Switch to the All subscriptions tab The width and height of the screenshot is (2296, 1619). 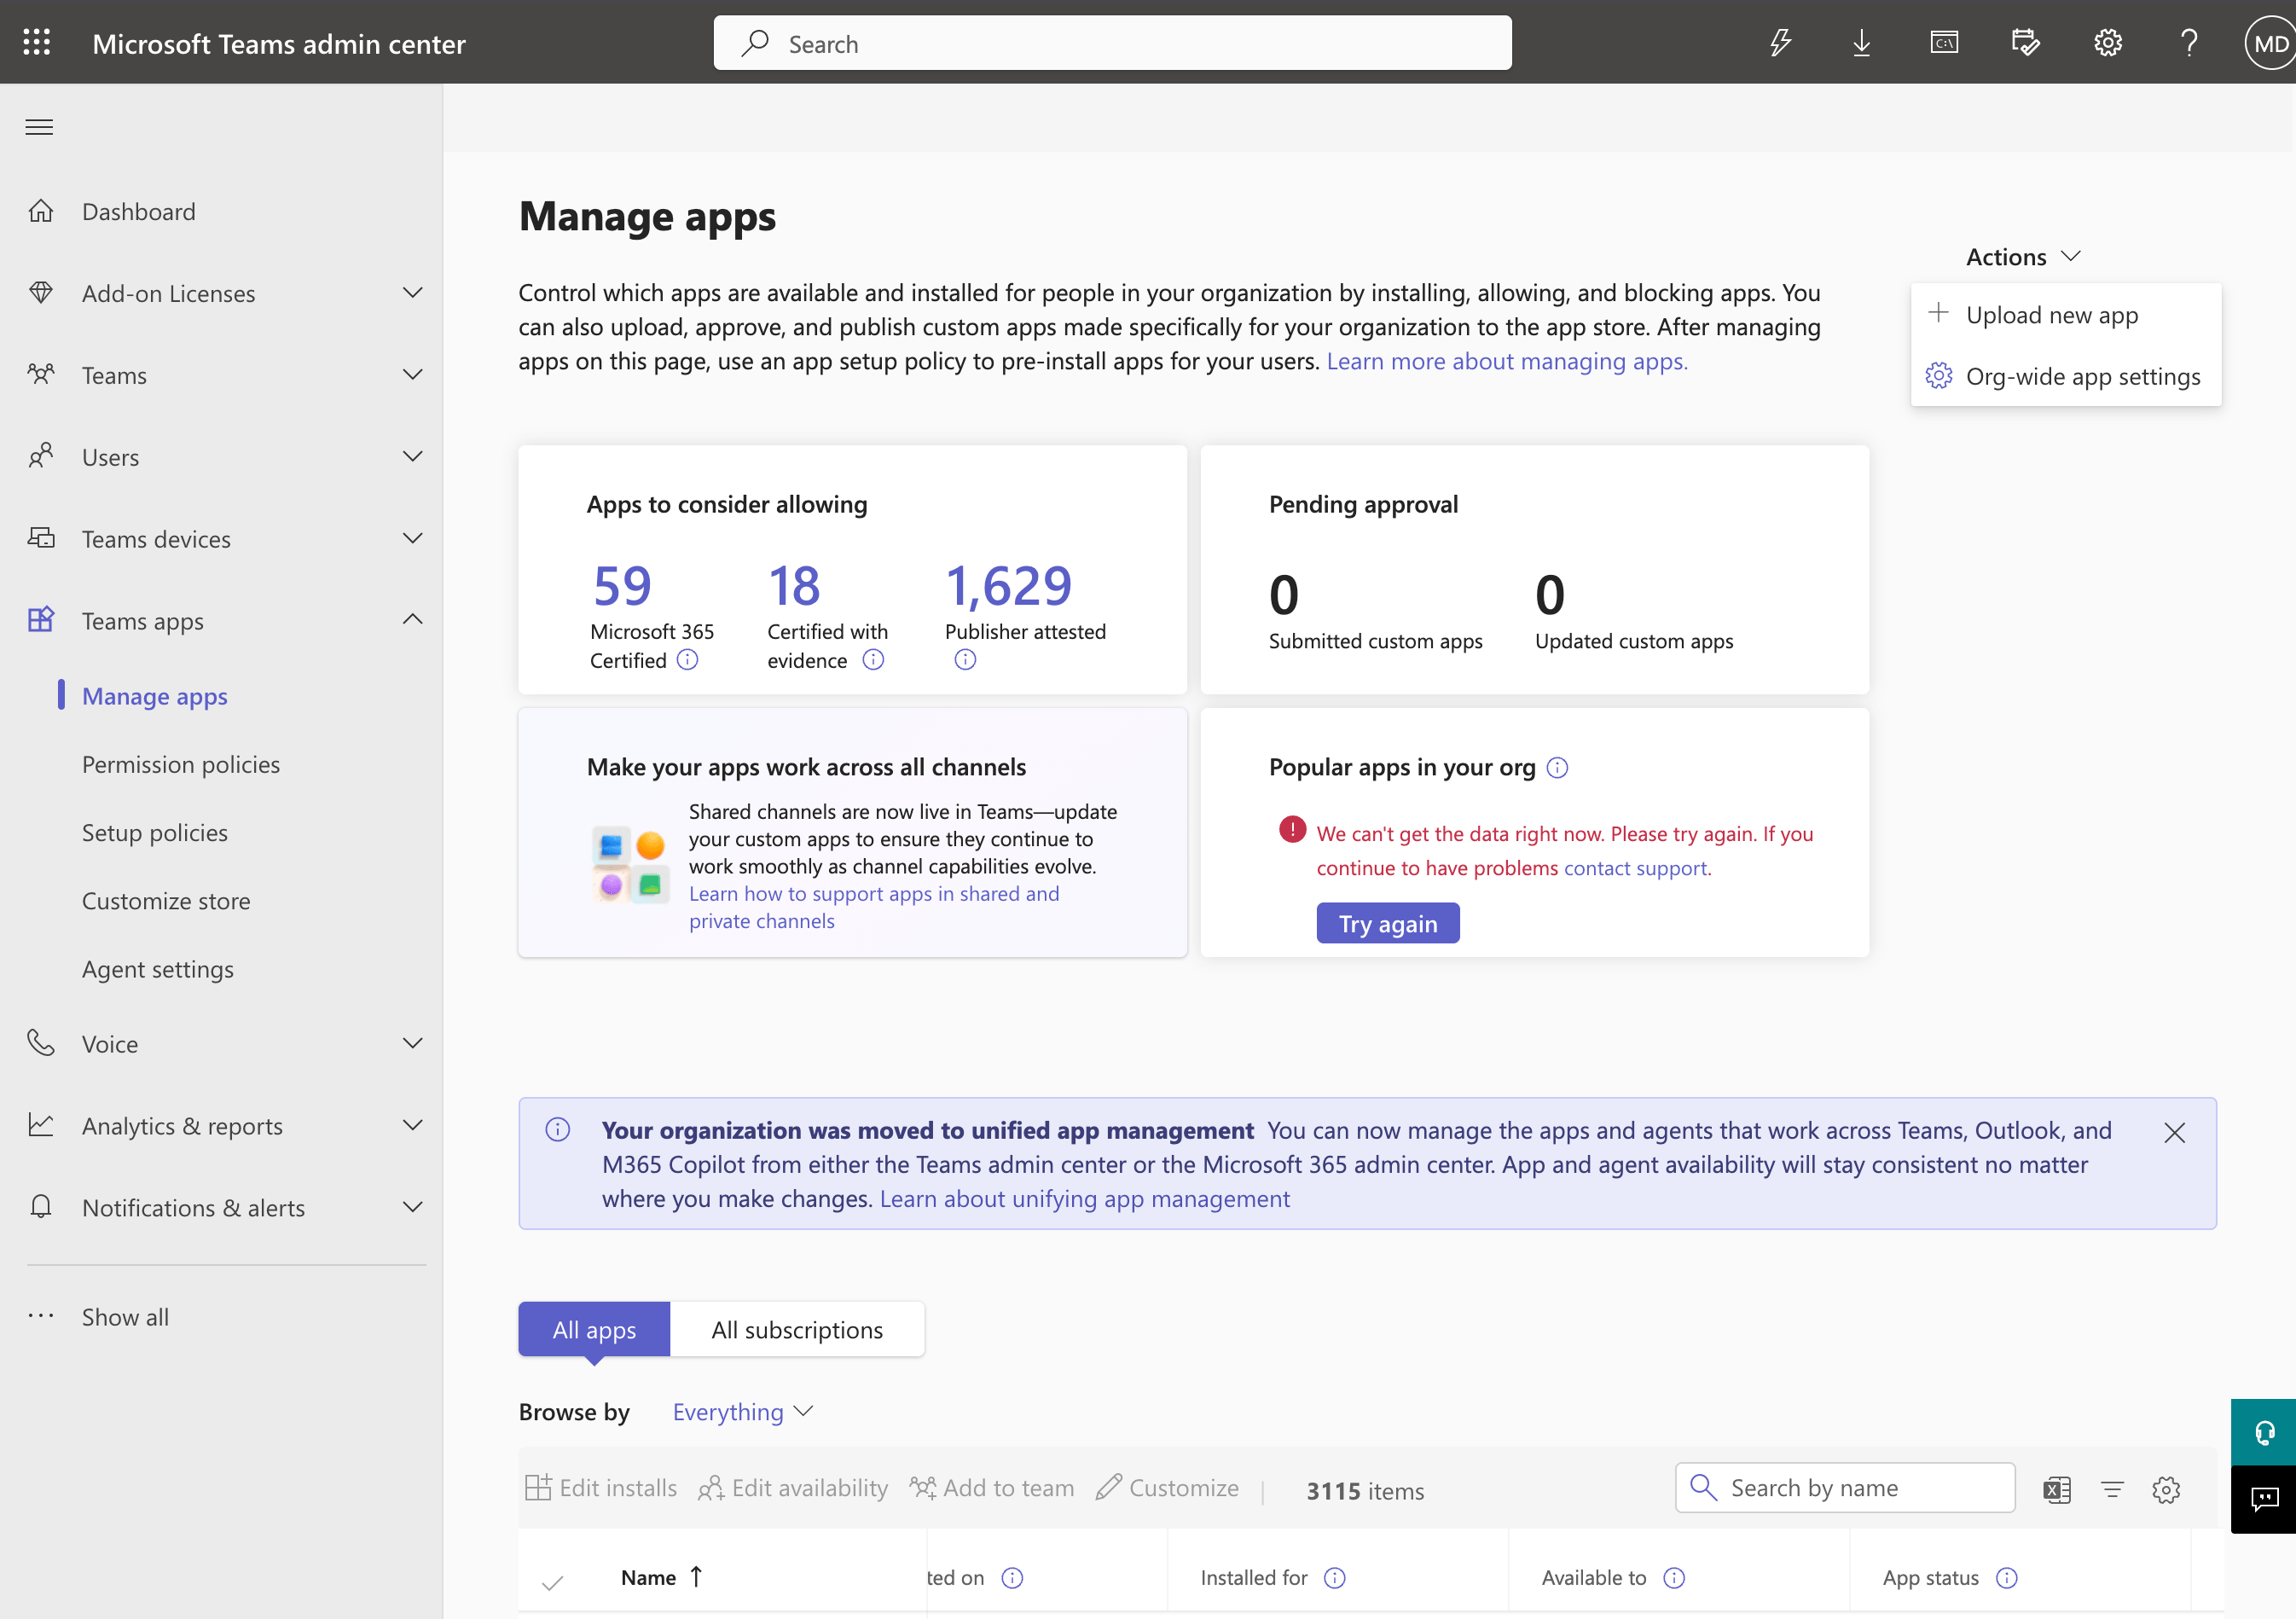(x=797, y=1329)
